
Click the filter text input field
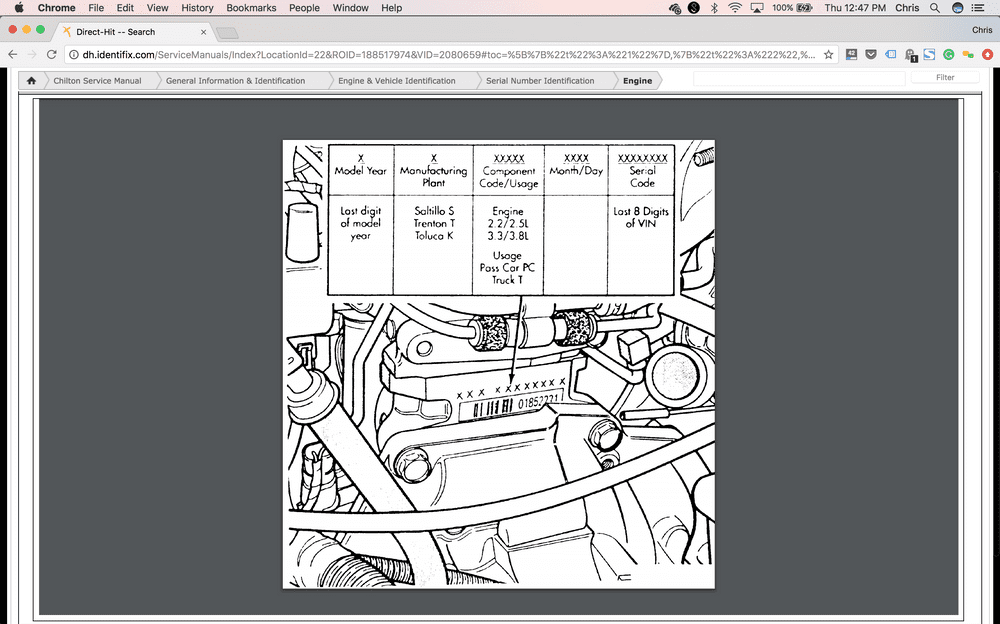[798, 77]
